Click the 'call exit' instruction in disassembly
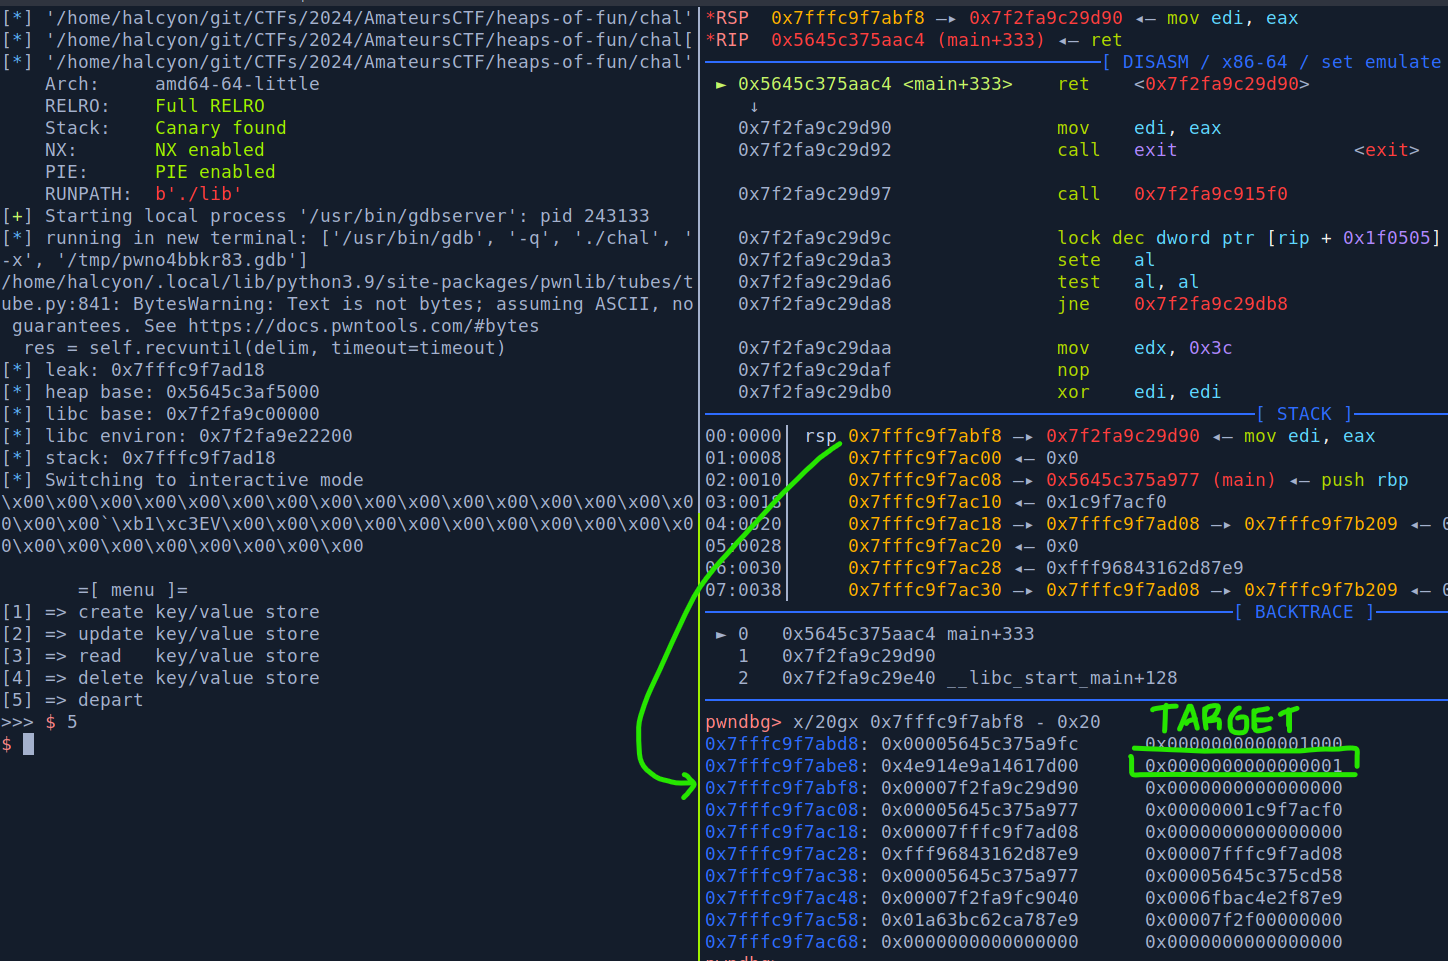Image resolution: width=1448 pixels, height=961 pixels. coord(1116,150)
